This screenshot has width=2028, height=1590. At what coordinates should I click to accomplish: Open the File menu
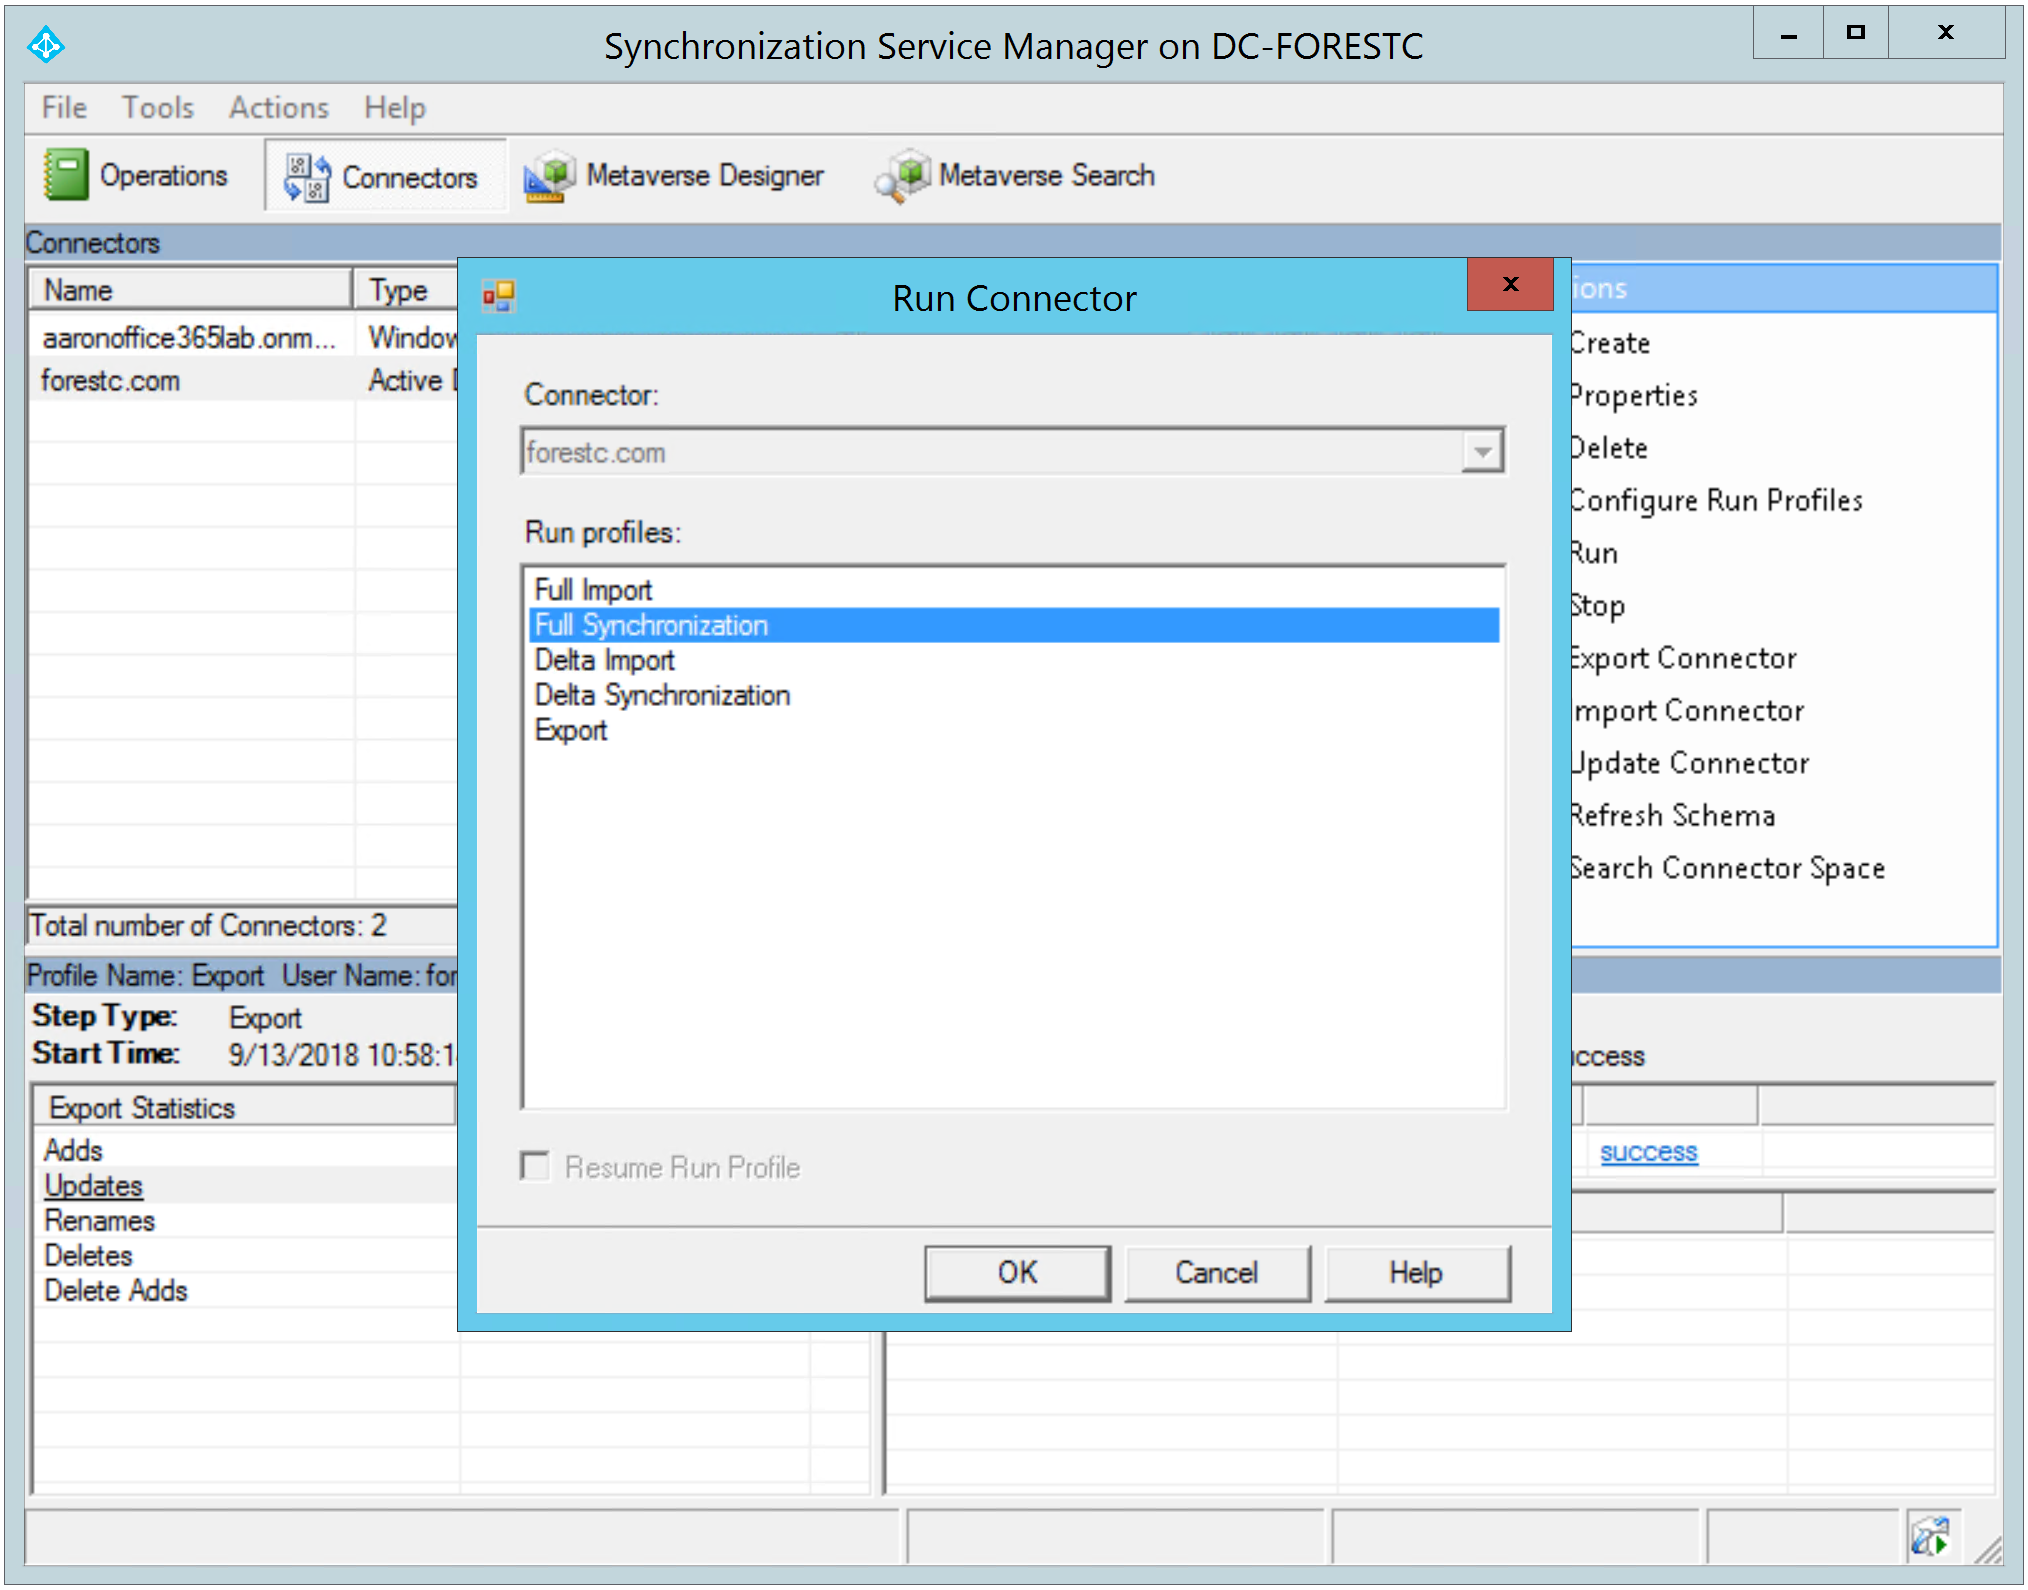pyautogui.click(x=64, y=107)
